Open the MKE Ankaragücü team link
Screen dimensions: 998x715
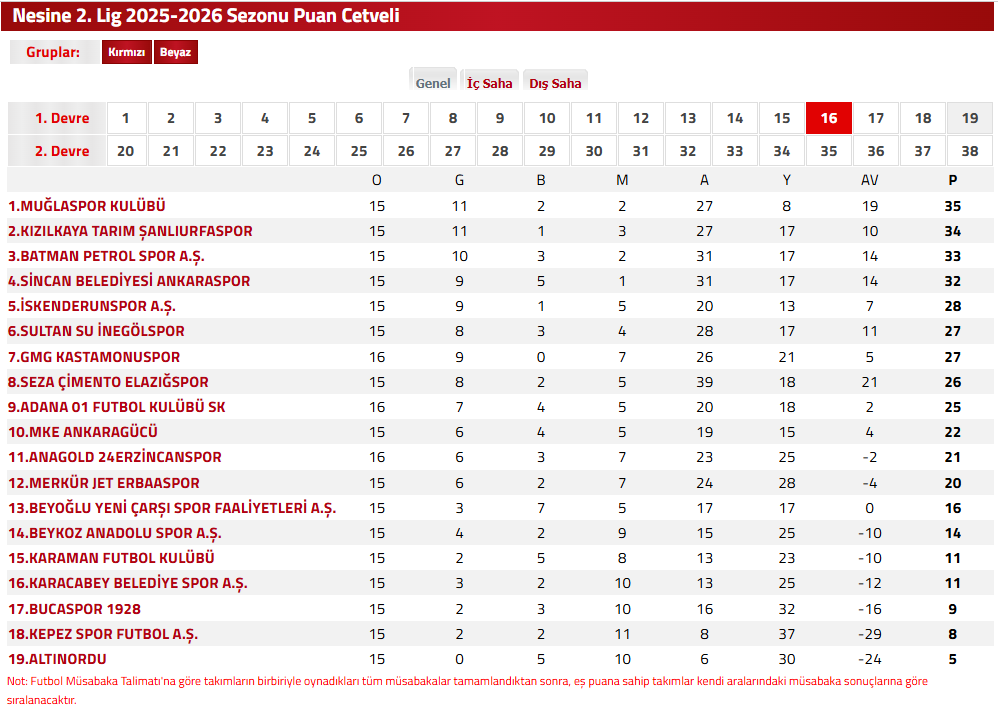(83, 432)
